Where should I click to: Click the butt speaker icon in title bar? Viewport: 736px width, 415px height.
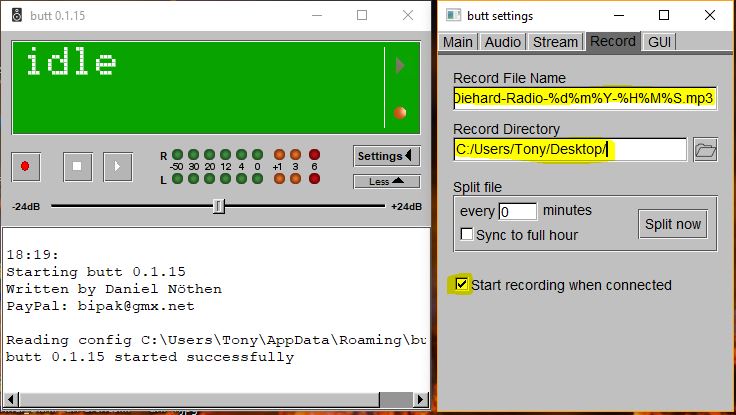(17, 15)
